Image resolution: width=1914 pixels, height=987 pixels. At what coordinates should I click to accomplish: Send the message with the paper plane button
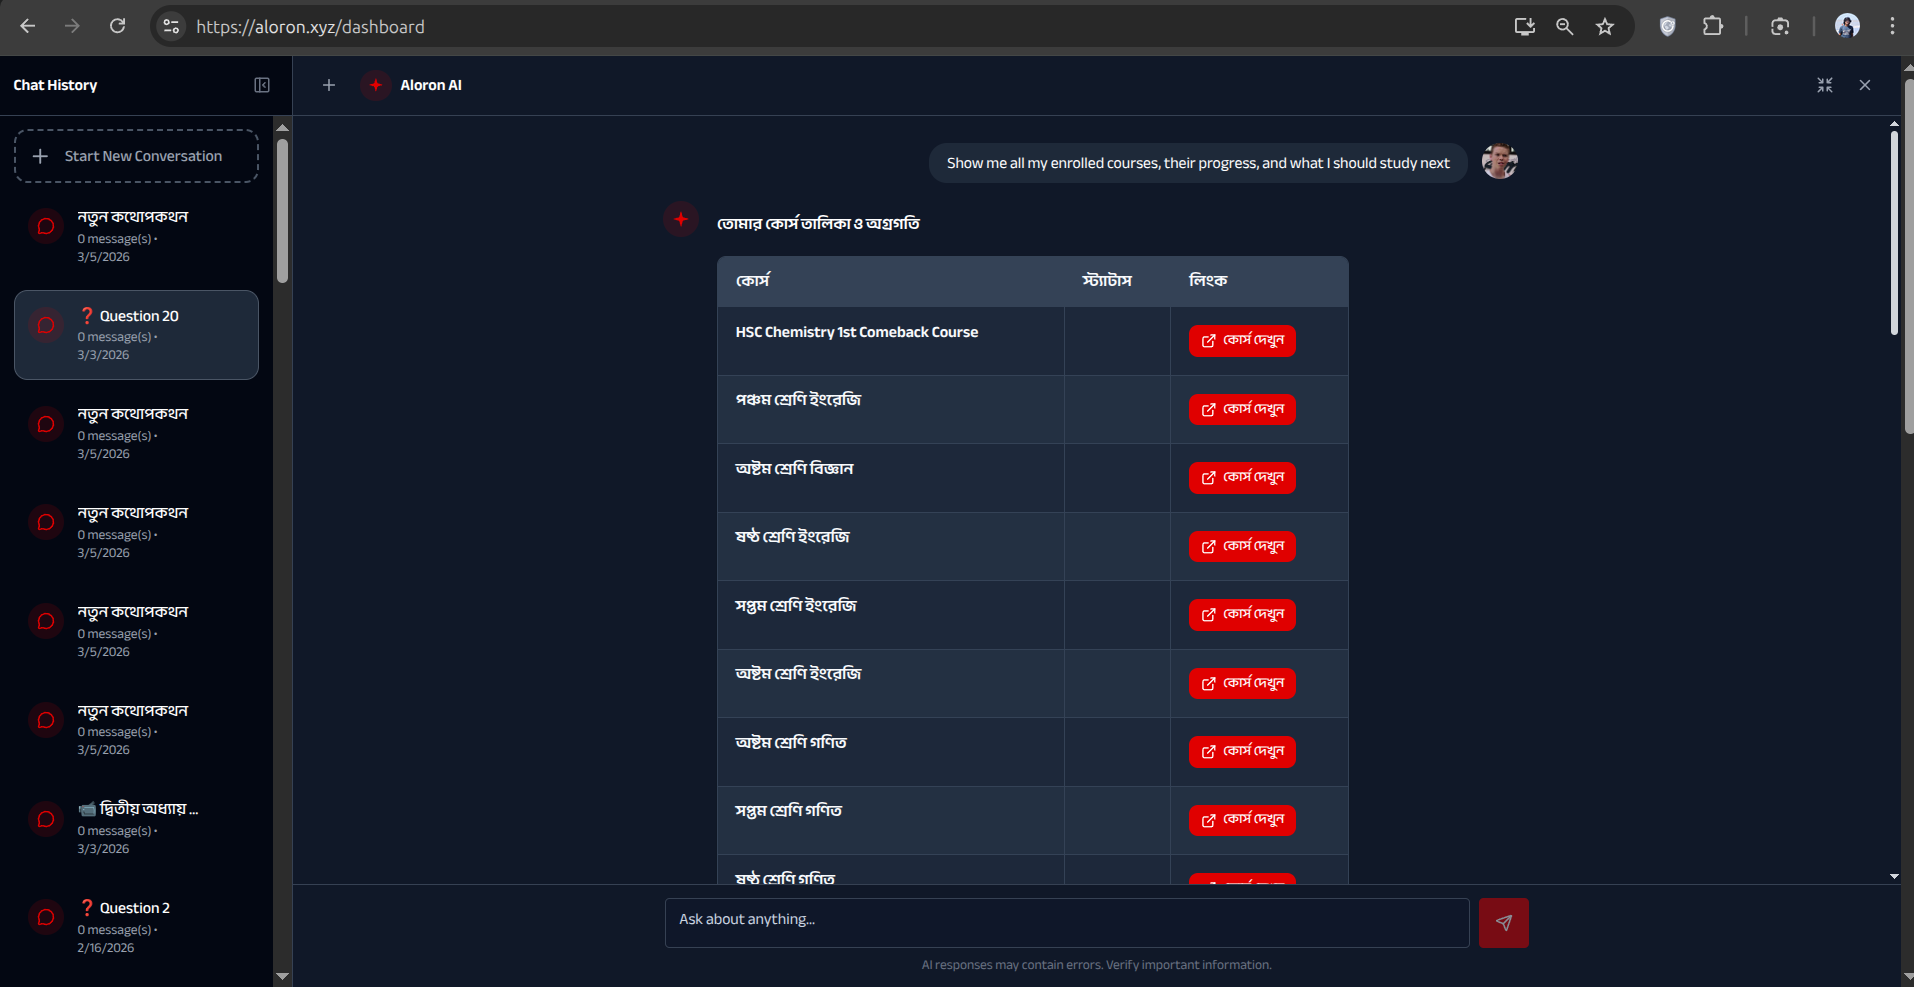(x=1504, y=923)
